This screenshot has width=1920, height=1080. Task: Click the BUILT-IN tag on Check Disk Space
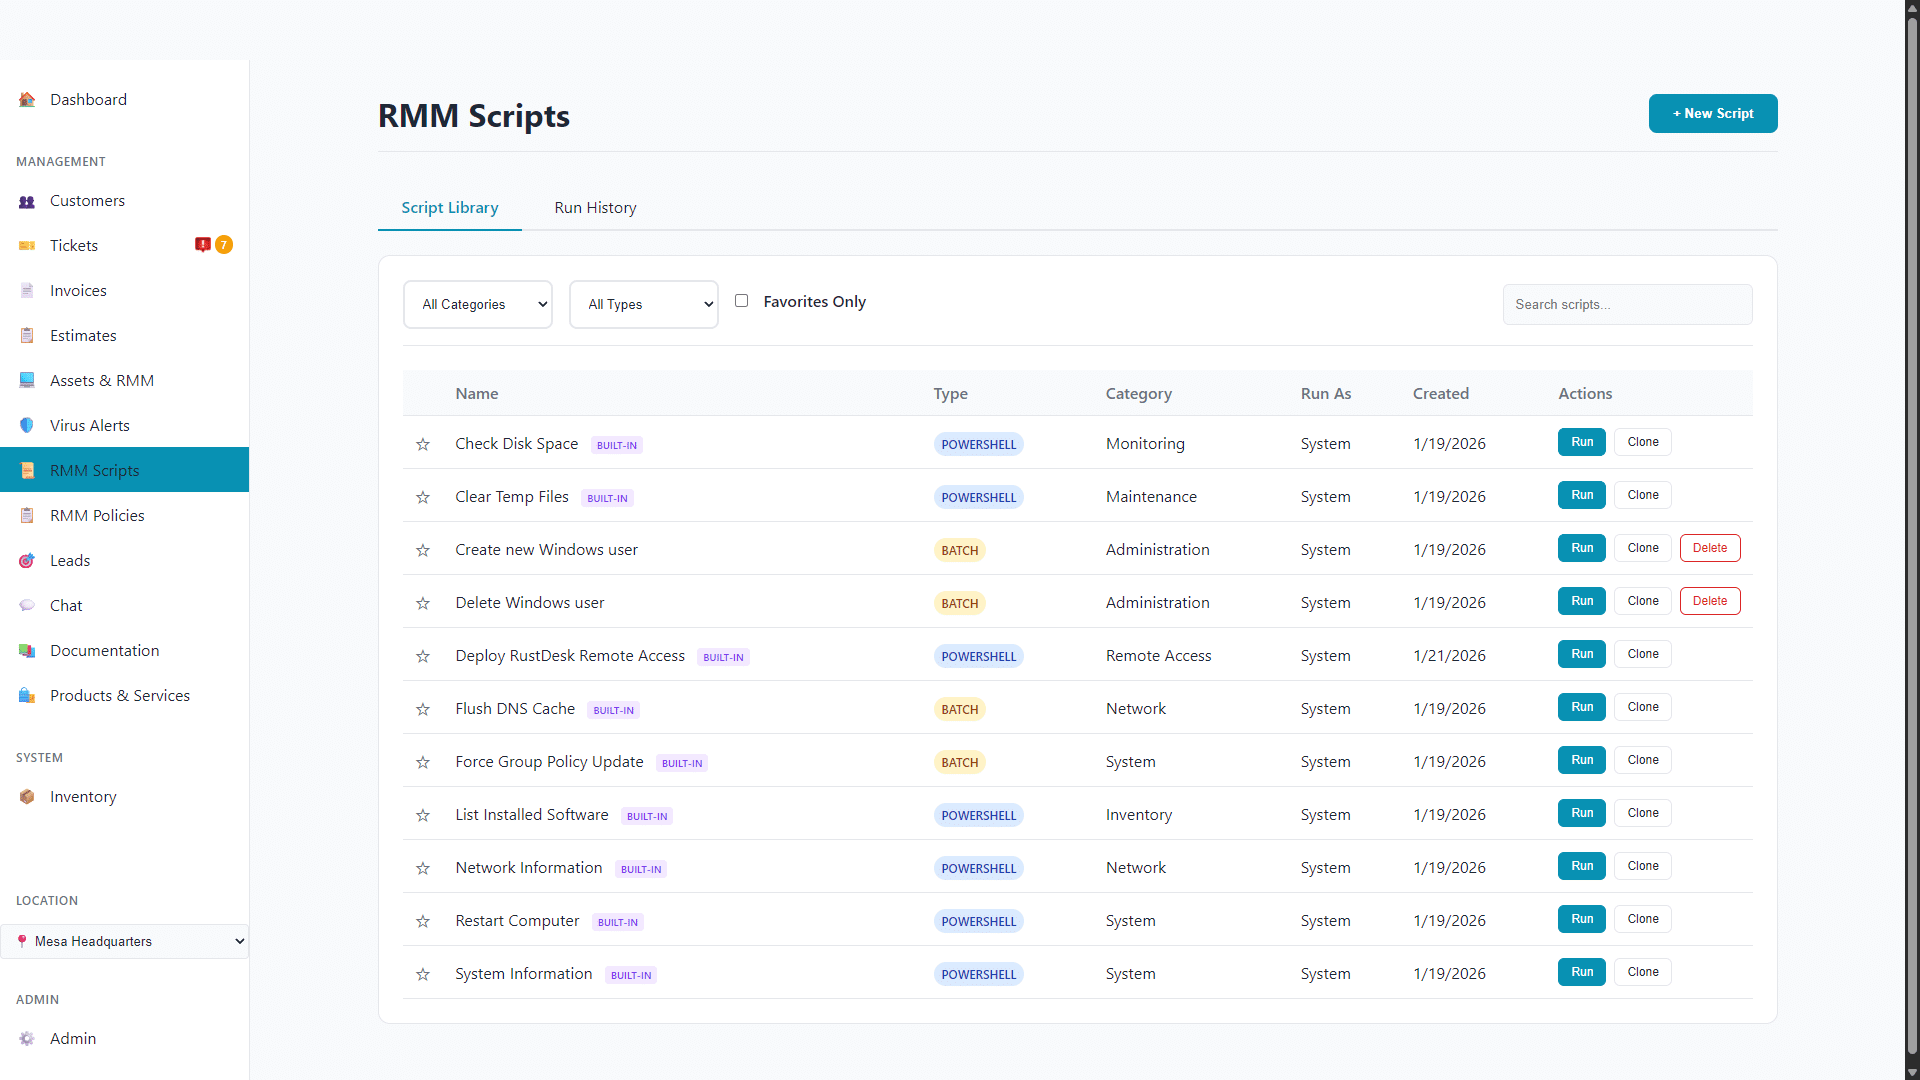click(x=617, y=445)
